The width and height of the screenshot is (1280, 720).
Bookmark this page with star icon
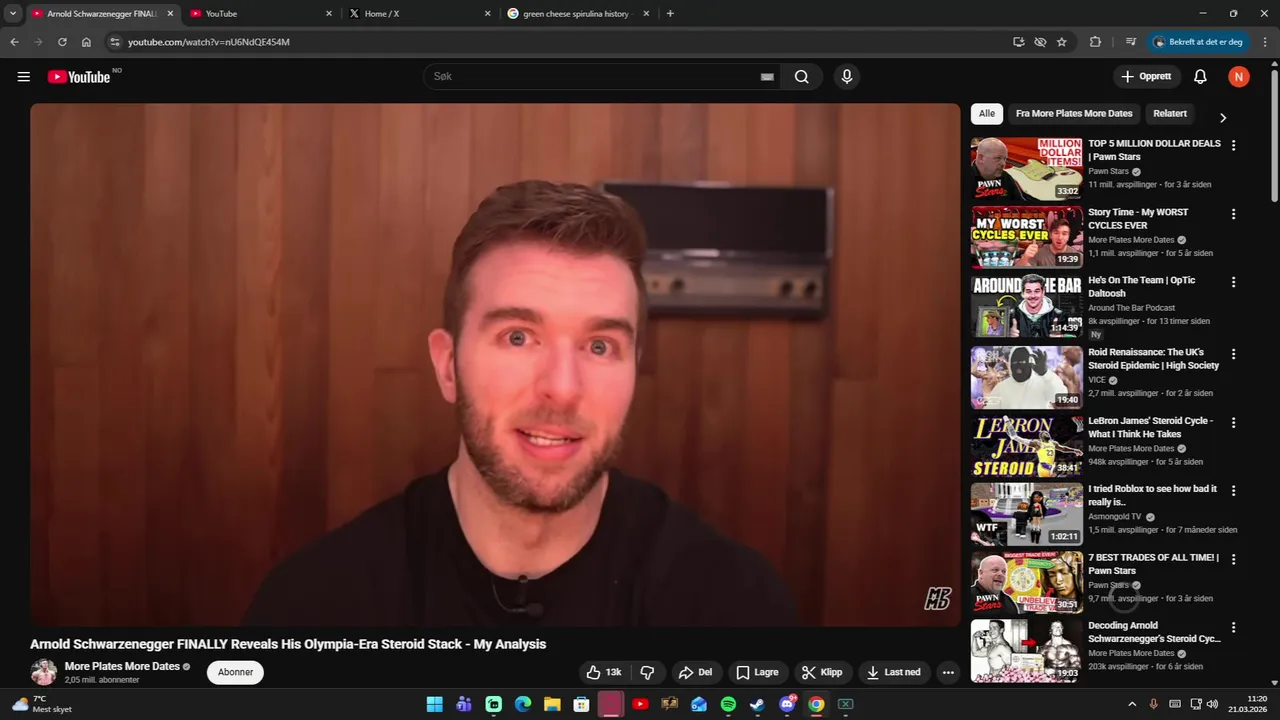tap(1062, 42)
